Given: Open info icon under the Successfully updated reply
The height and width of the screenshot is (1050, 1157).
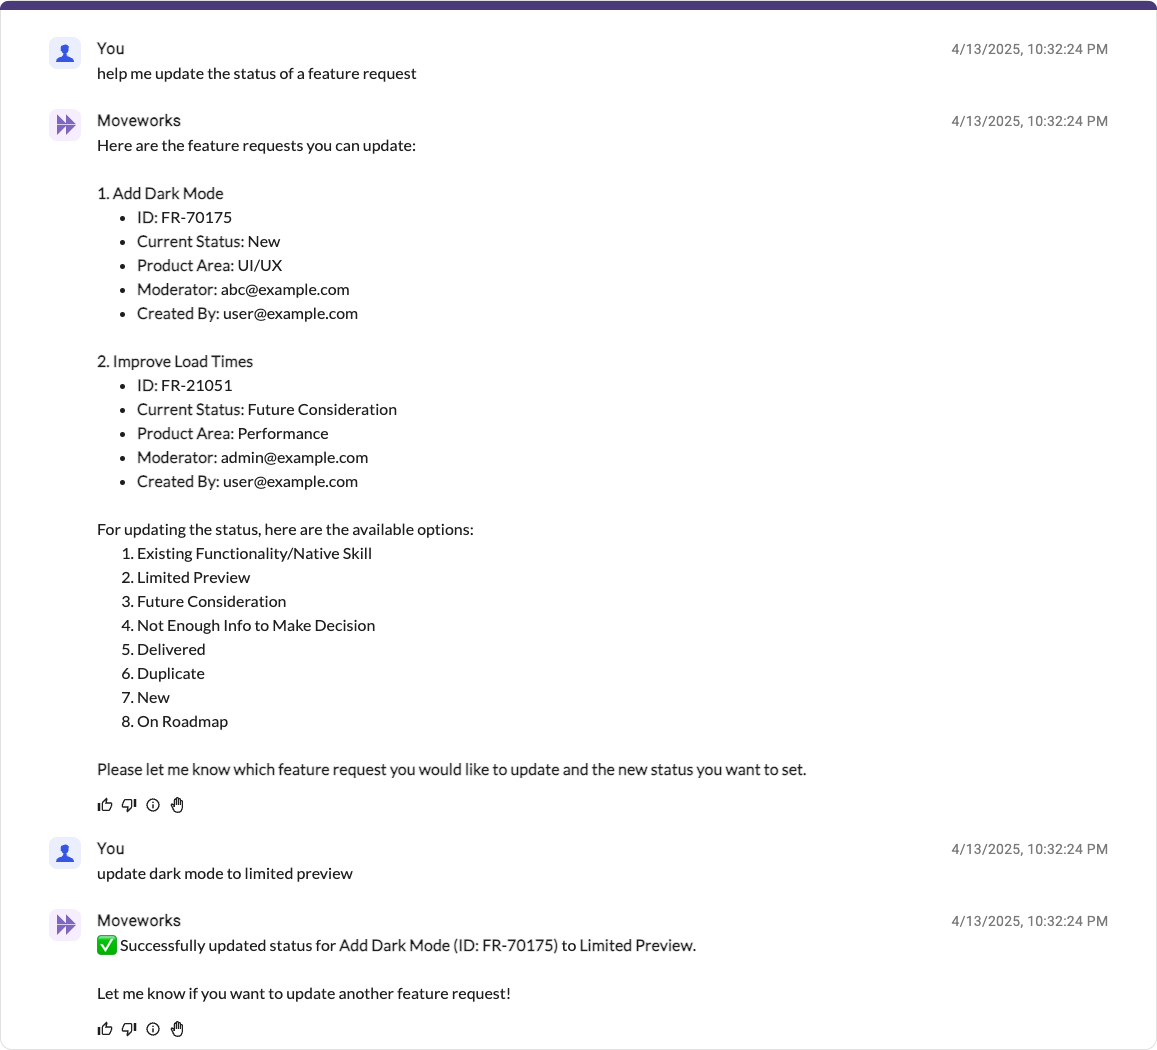Looking at the screenshot, I should coord(153,1029).
